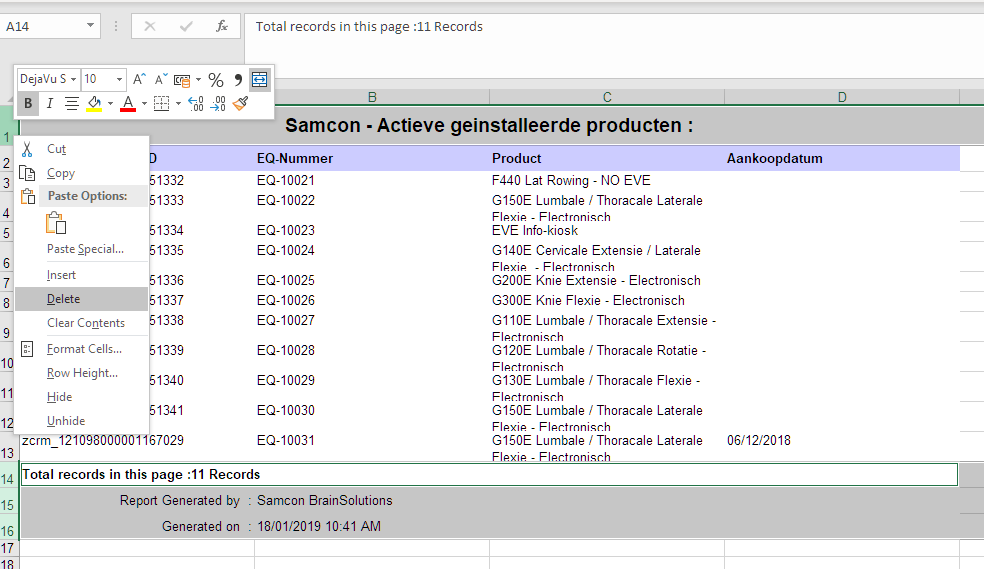Apply red font color
The image size is (984, 569).
(128, 104)
